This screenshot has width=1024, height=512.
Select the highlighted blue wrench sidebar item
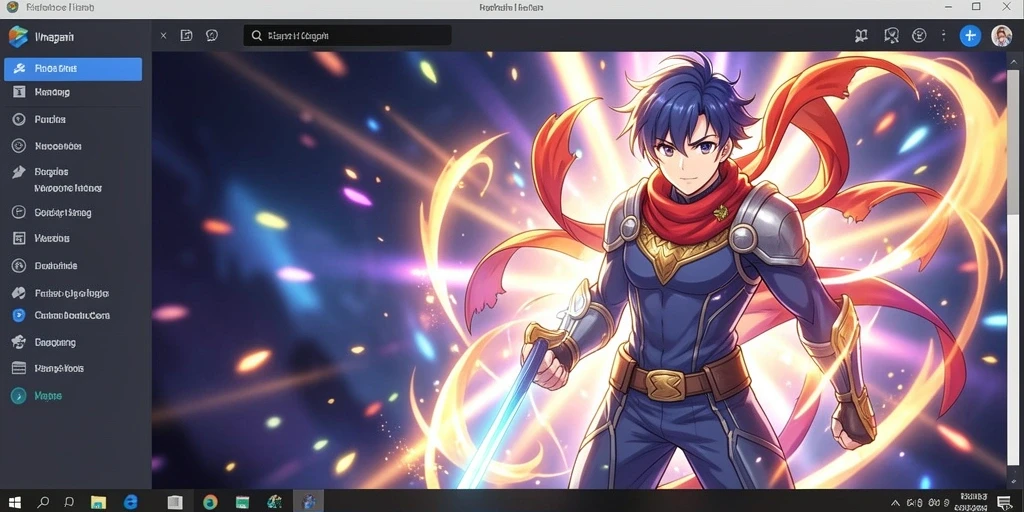pyautogui.click(x=73, y=69)
